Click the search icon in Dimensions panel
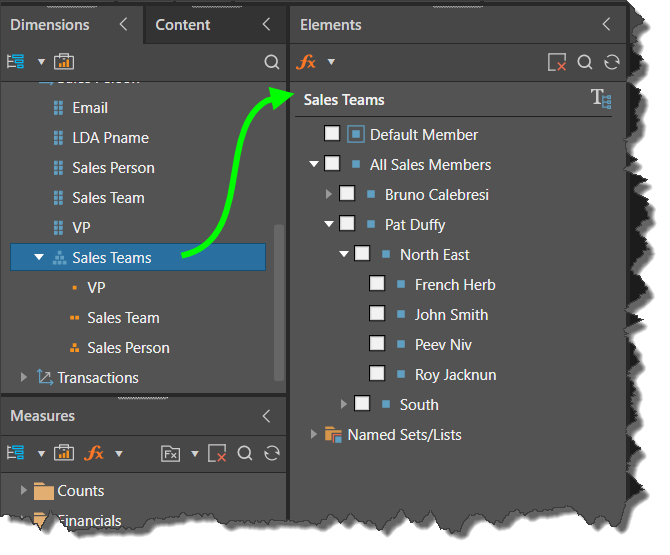This screenshot has width=670, height=555. tap(271, 62)
